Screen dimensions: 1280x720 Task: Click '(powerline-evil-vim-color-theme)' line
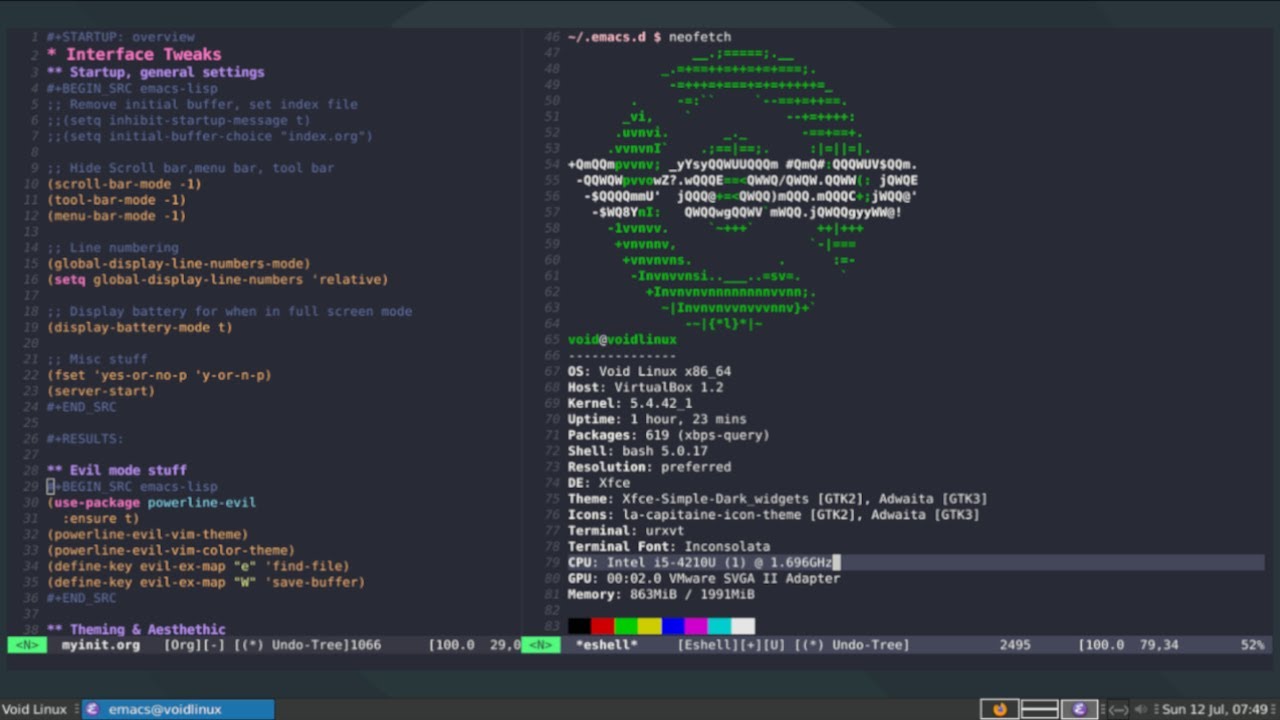pos(171,550)
